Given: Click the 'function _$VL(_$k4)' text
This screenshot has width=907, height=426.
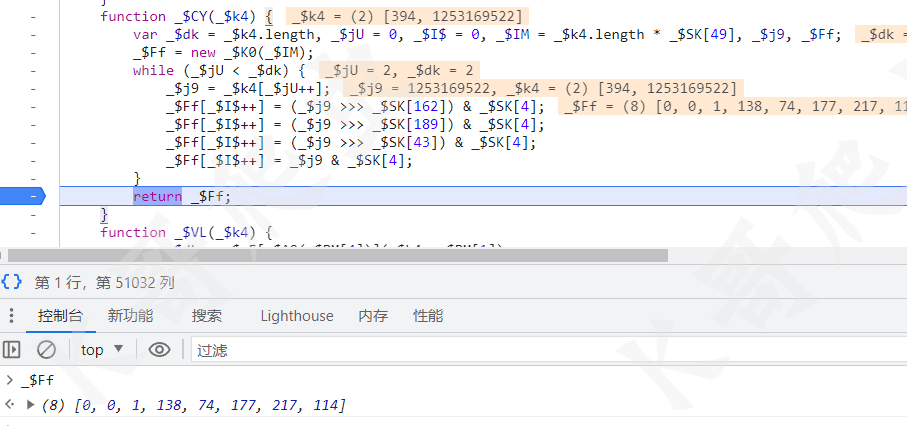Looking at the screenshot, I should 178,232.
